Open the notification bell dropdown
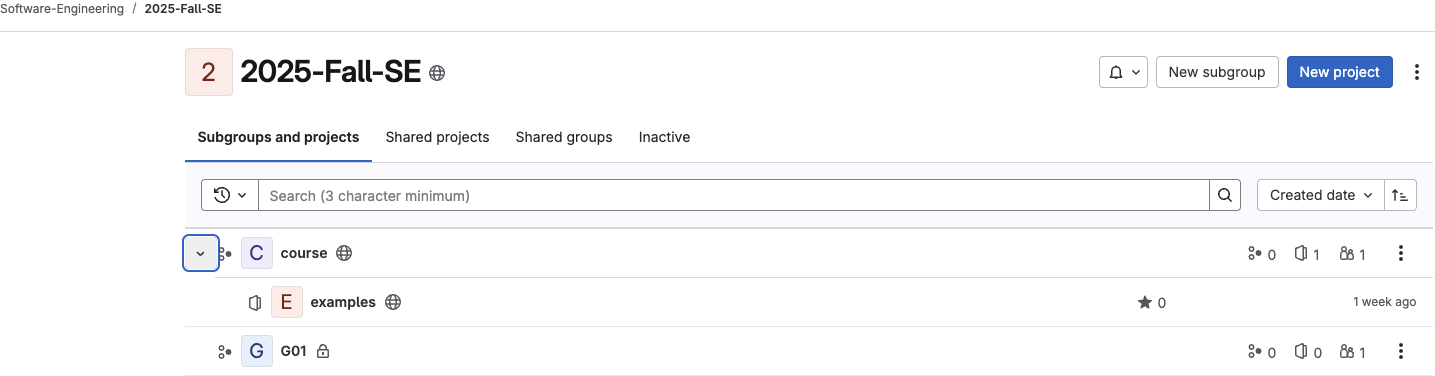 point(1123,72)
